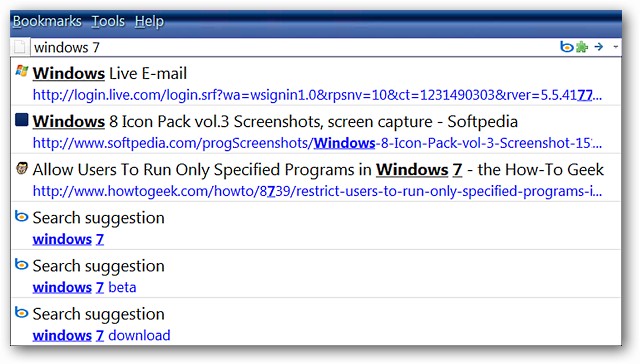
Task: Select the How-To Geek Windows 7 result title
Action: tap(318, 170)
